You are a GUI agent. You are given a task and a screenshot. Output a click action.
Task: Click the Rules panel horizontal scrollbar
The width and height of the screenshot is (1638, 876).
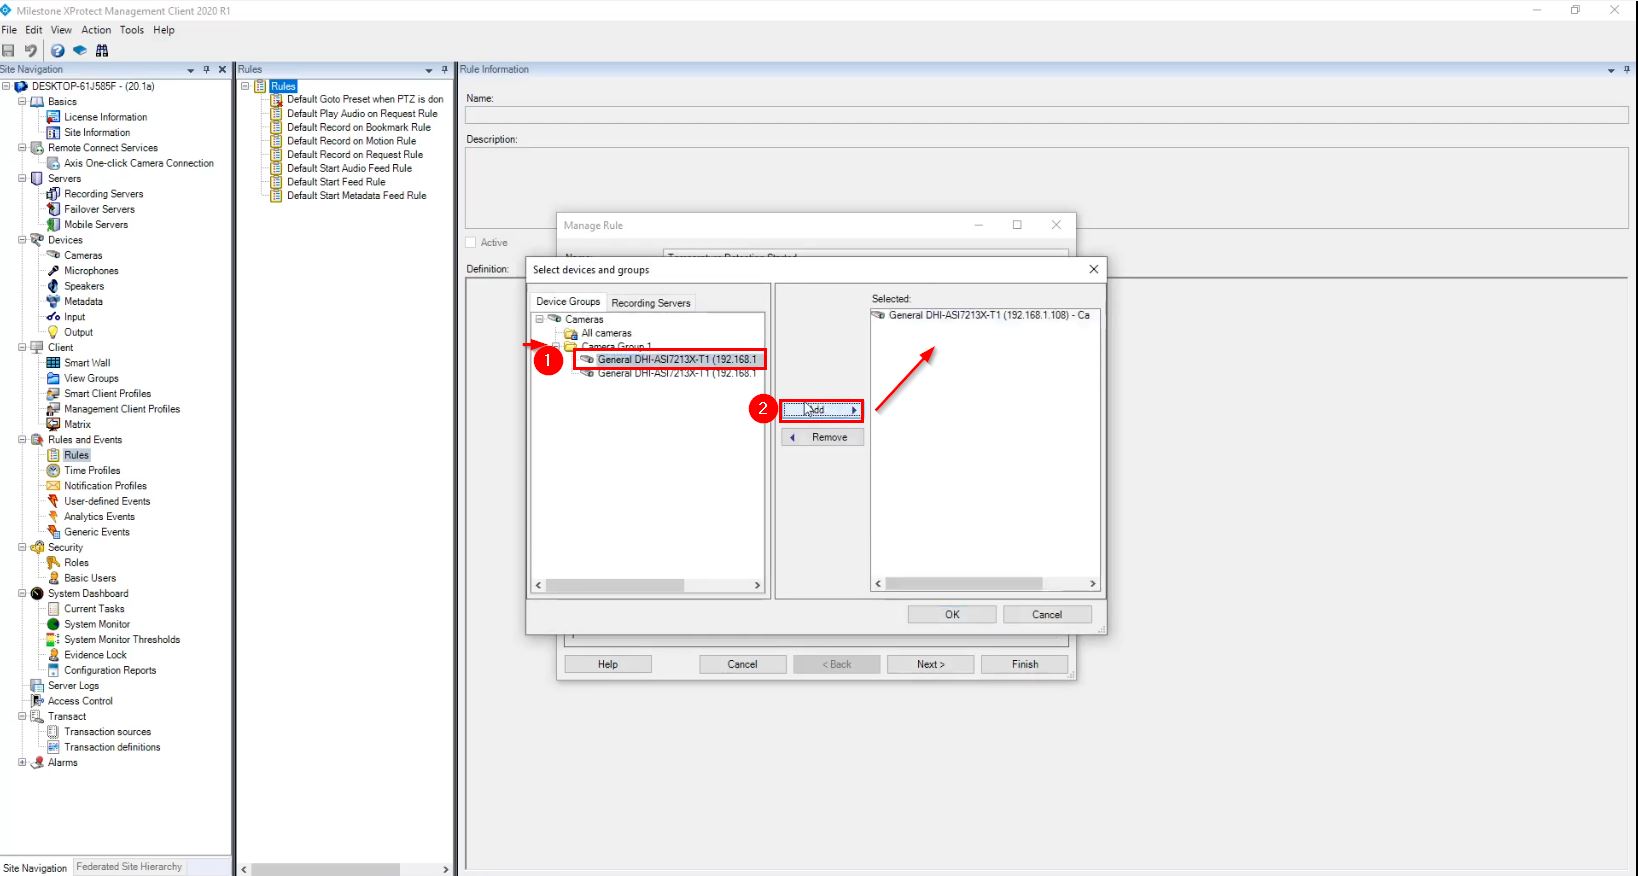pyautogui.click(x=345, y=869)
